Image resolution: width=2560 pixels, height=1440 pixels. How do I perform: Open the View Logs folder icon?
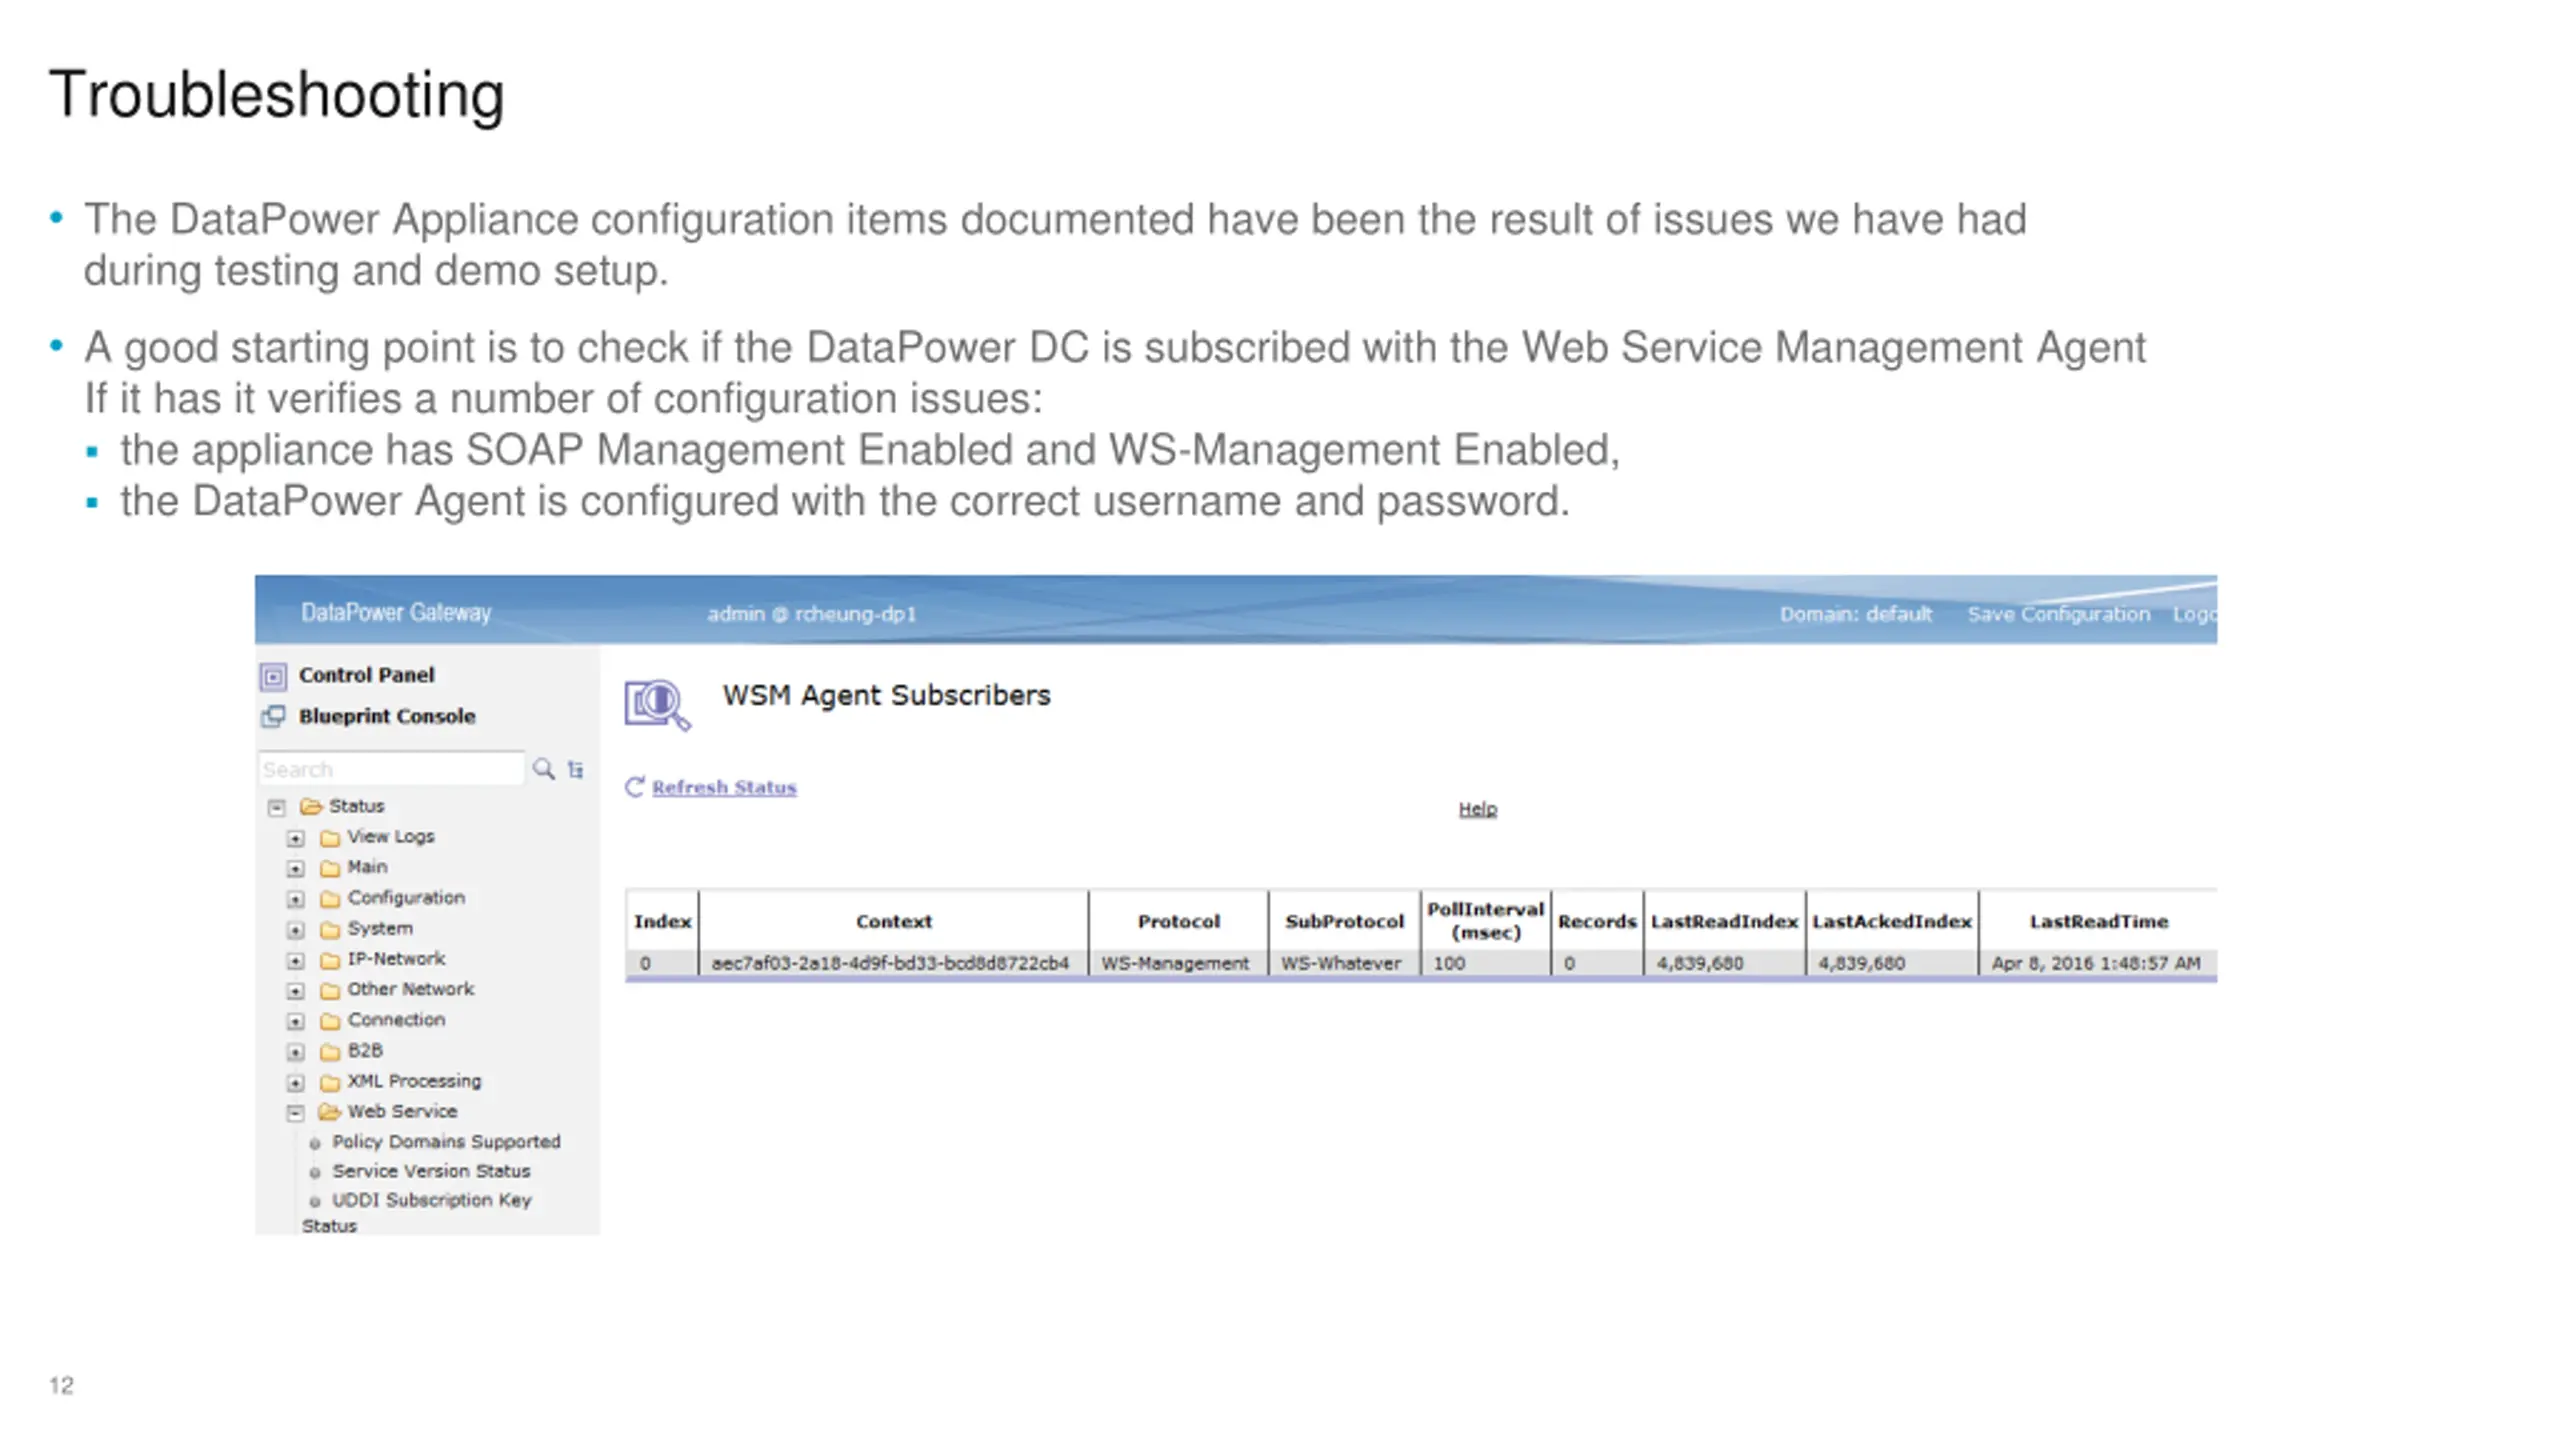coord(330,838)
